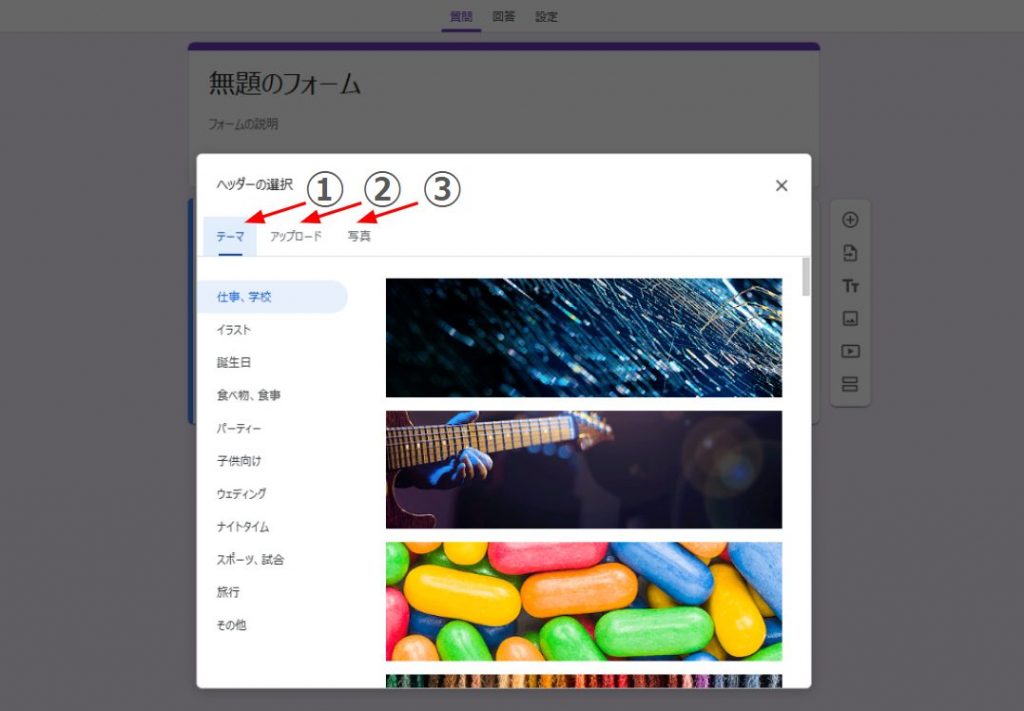The height and width of the screenshot is (711, 1024).
Task: Choose the 旅行 category
Action: (x=228, y=592)
